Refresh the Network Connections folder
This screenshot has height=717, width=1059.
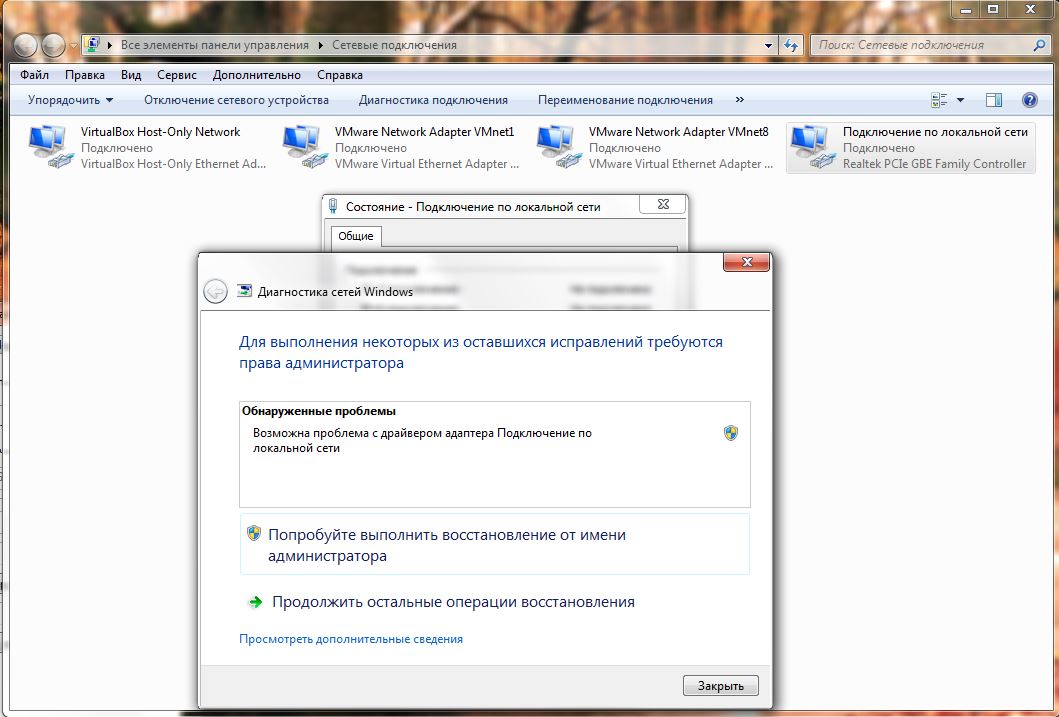pos(790,45)
